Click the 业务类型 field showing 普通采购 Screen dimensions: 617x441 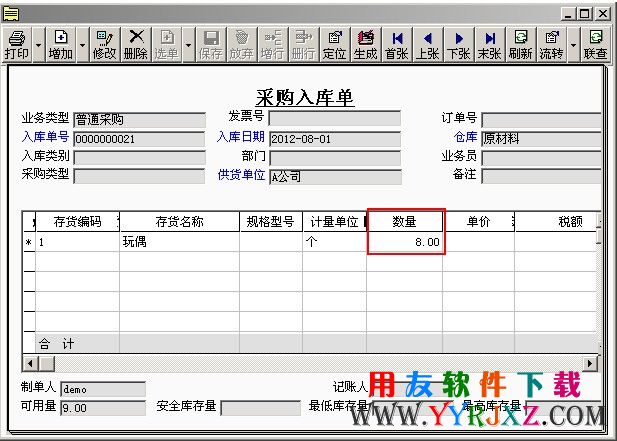(x=140, y=120)
